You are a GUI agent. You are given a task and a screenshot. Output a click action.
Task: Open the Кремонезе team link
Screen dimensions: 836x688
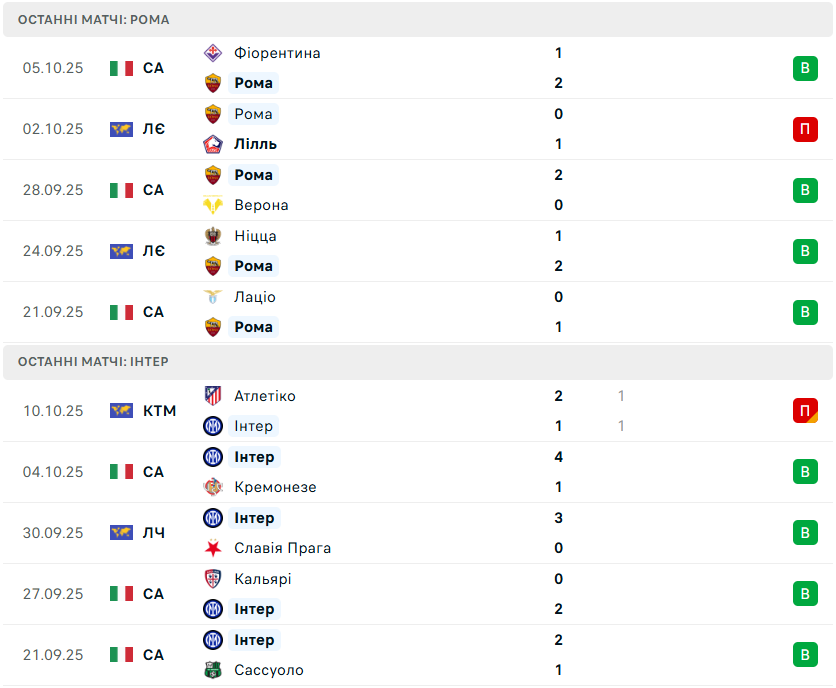click(275, 487)
